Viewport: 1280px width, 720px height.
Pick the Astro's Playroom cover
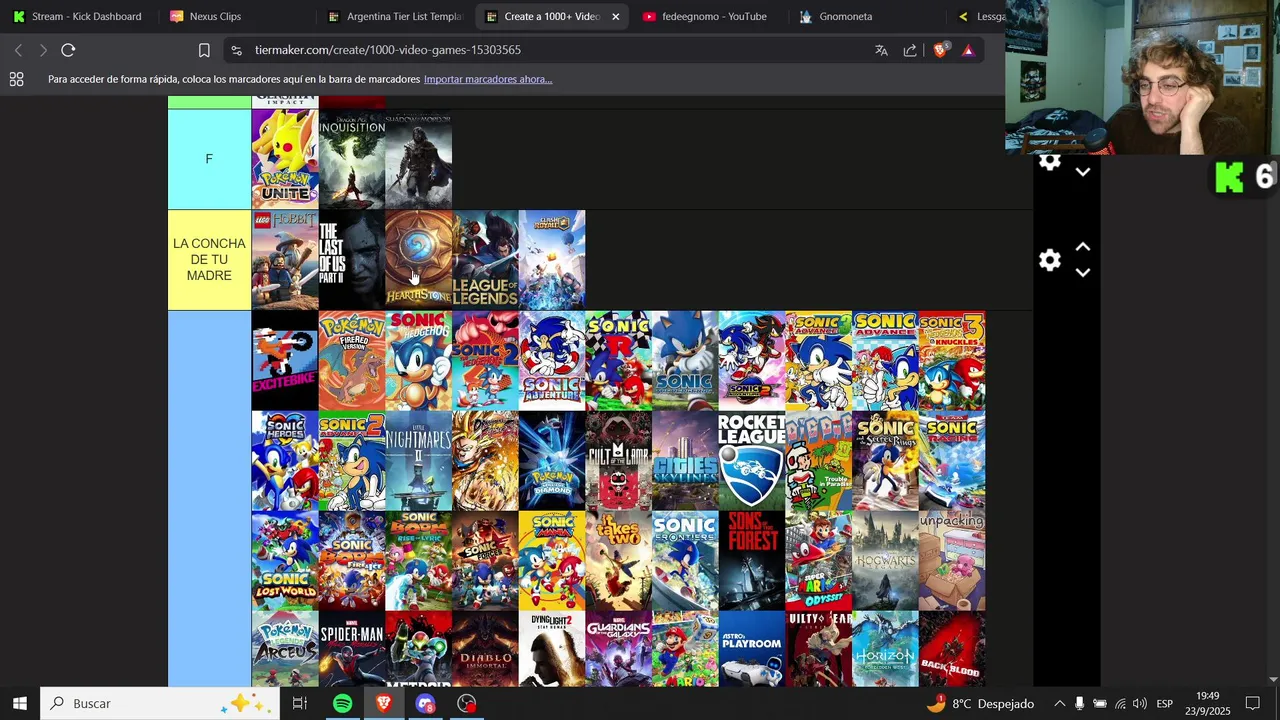click(752, 649)
